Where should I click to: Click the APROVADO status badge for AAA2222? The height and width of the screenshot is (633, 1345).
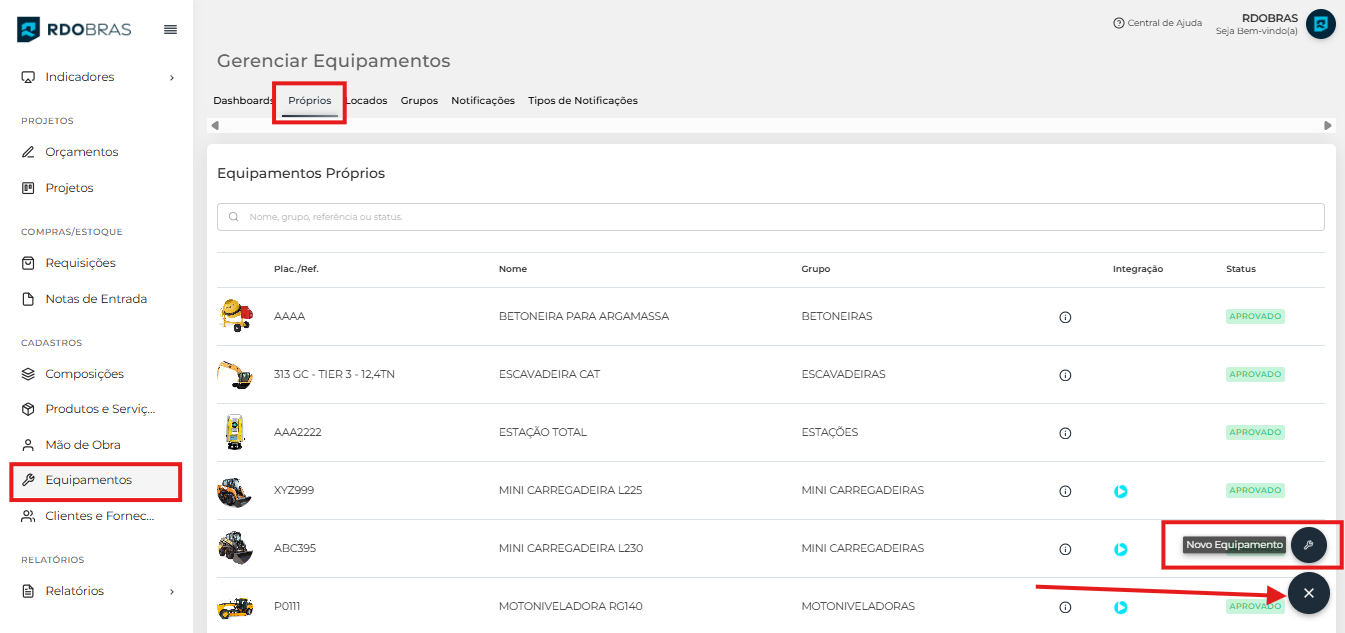(x=1255, y=433)
